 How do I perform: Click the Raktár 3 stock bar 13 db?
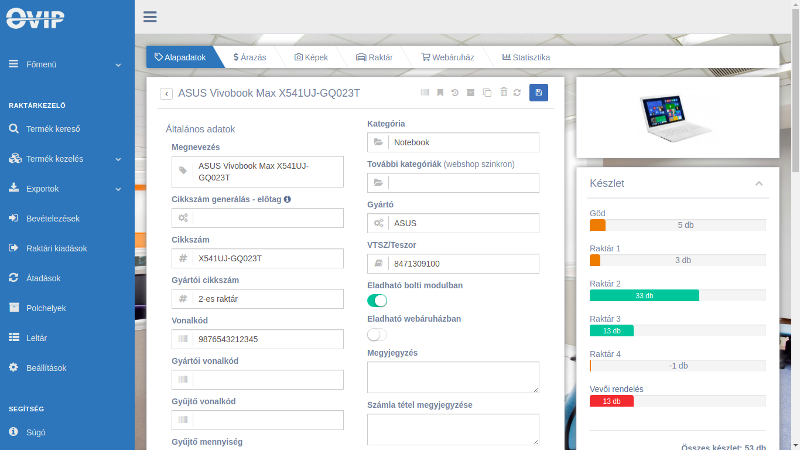[678, 331]
